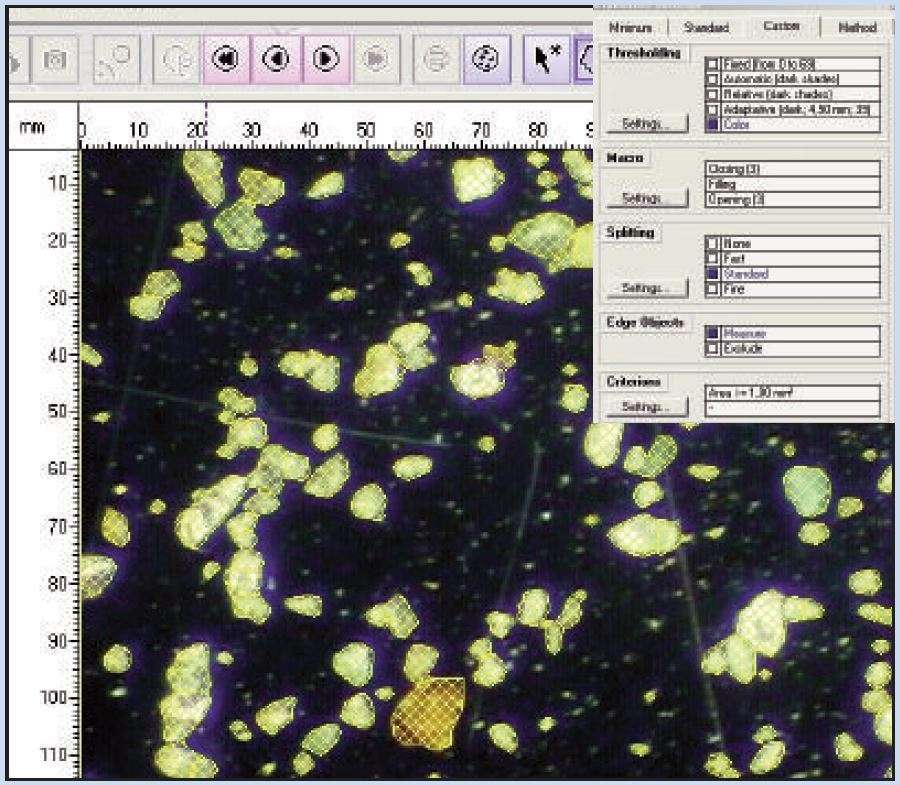Select the arrow pointer tool

coord(545,59)
